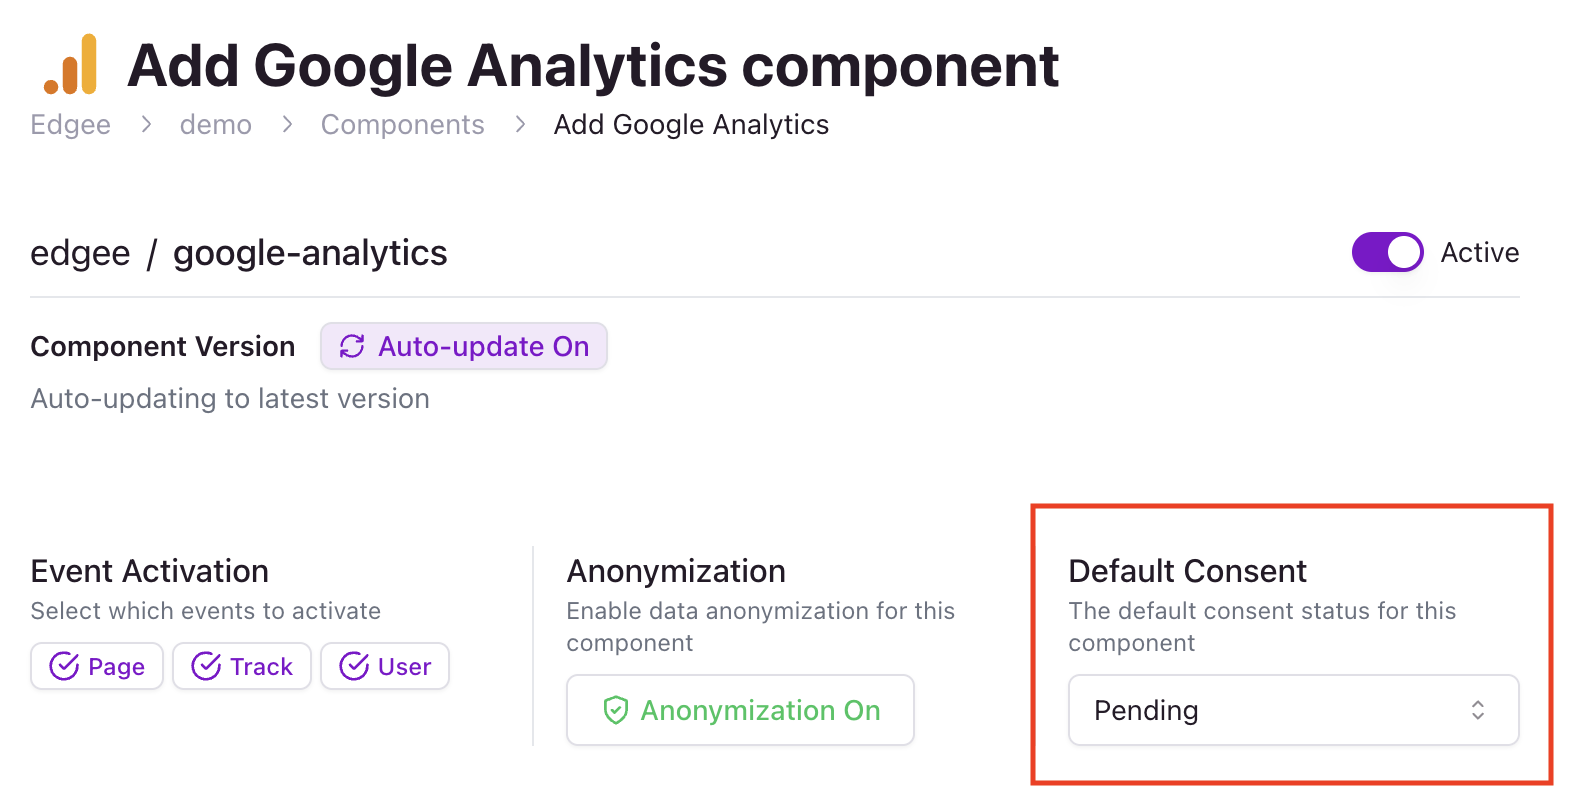Screen dimensions: 1572x798
Task: Click the checkmark circle icon on Track
Action: [206, 666]
